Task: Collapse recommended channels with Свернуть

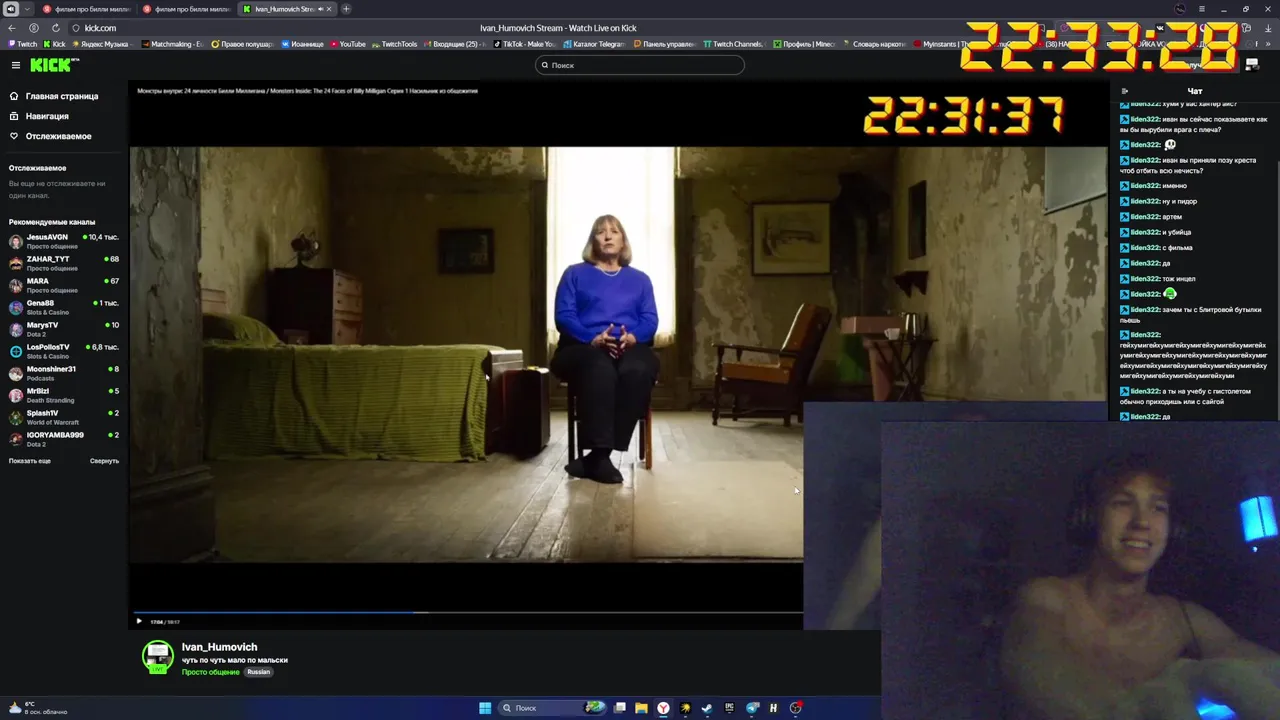Action: click(104, 461)
